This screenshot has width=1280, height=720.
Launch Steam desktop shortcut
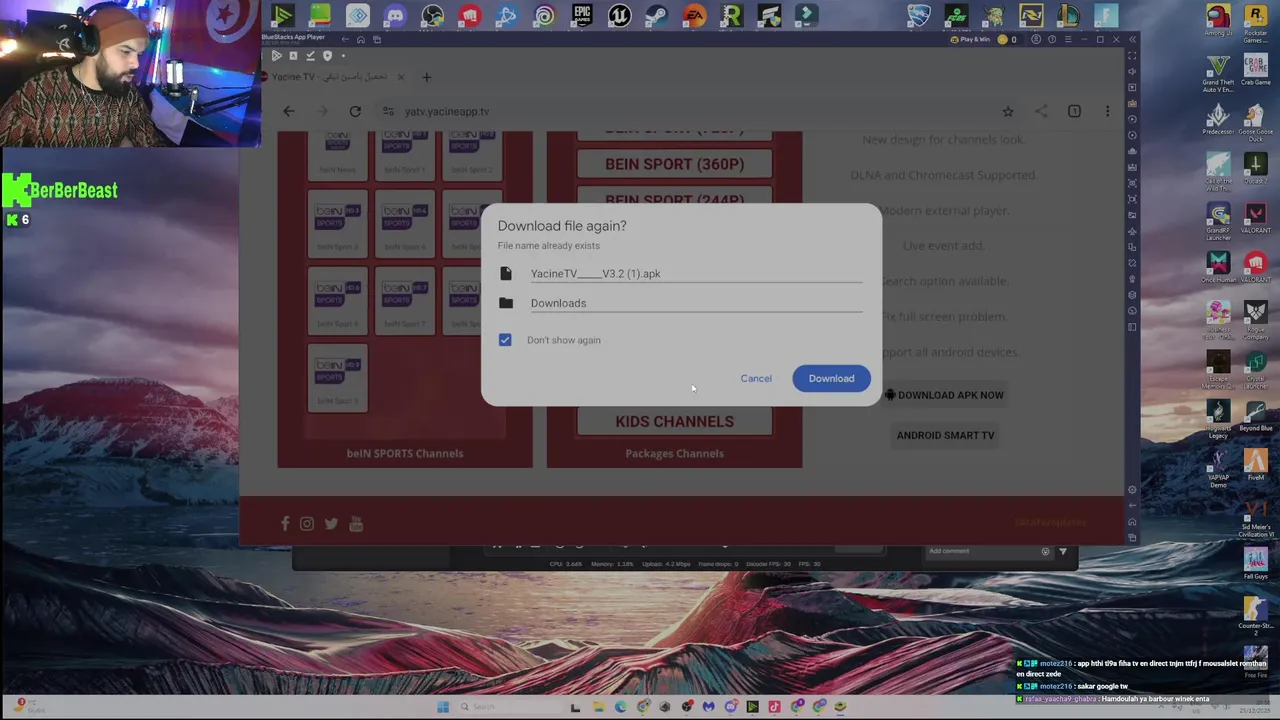point(656,16)
